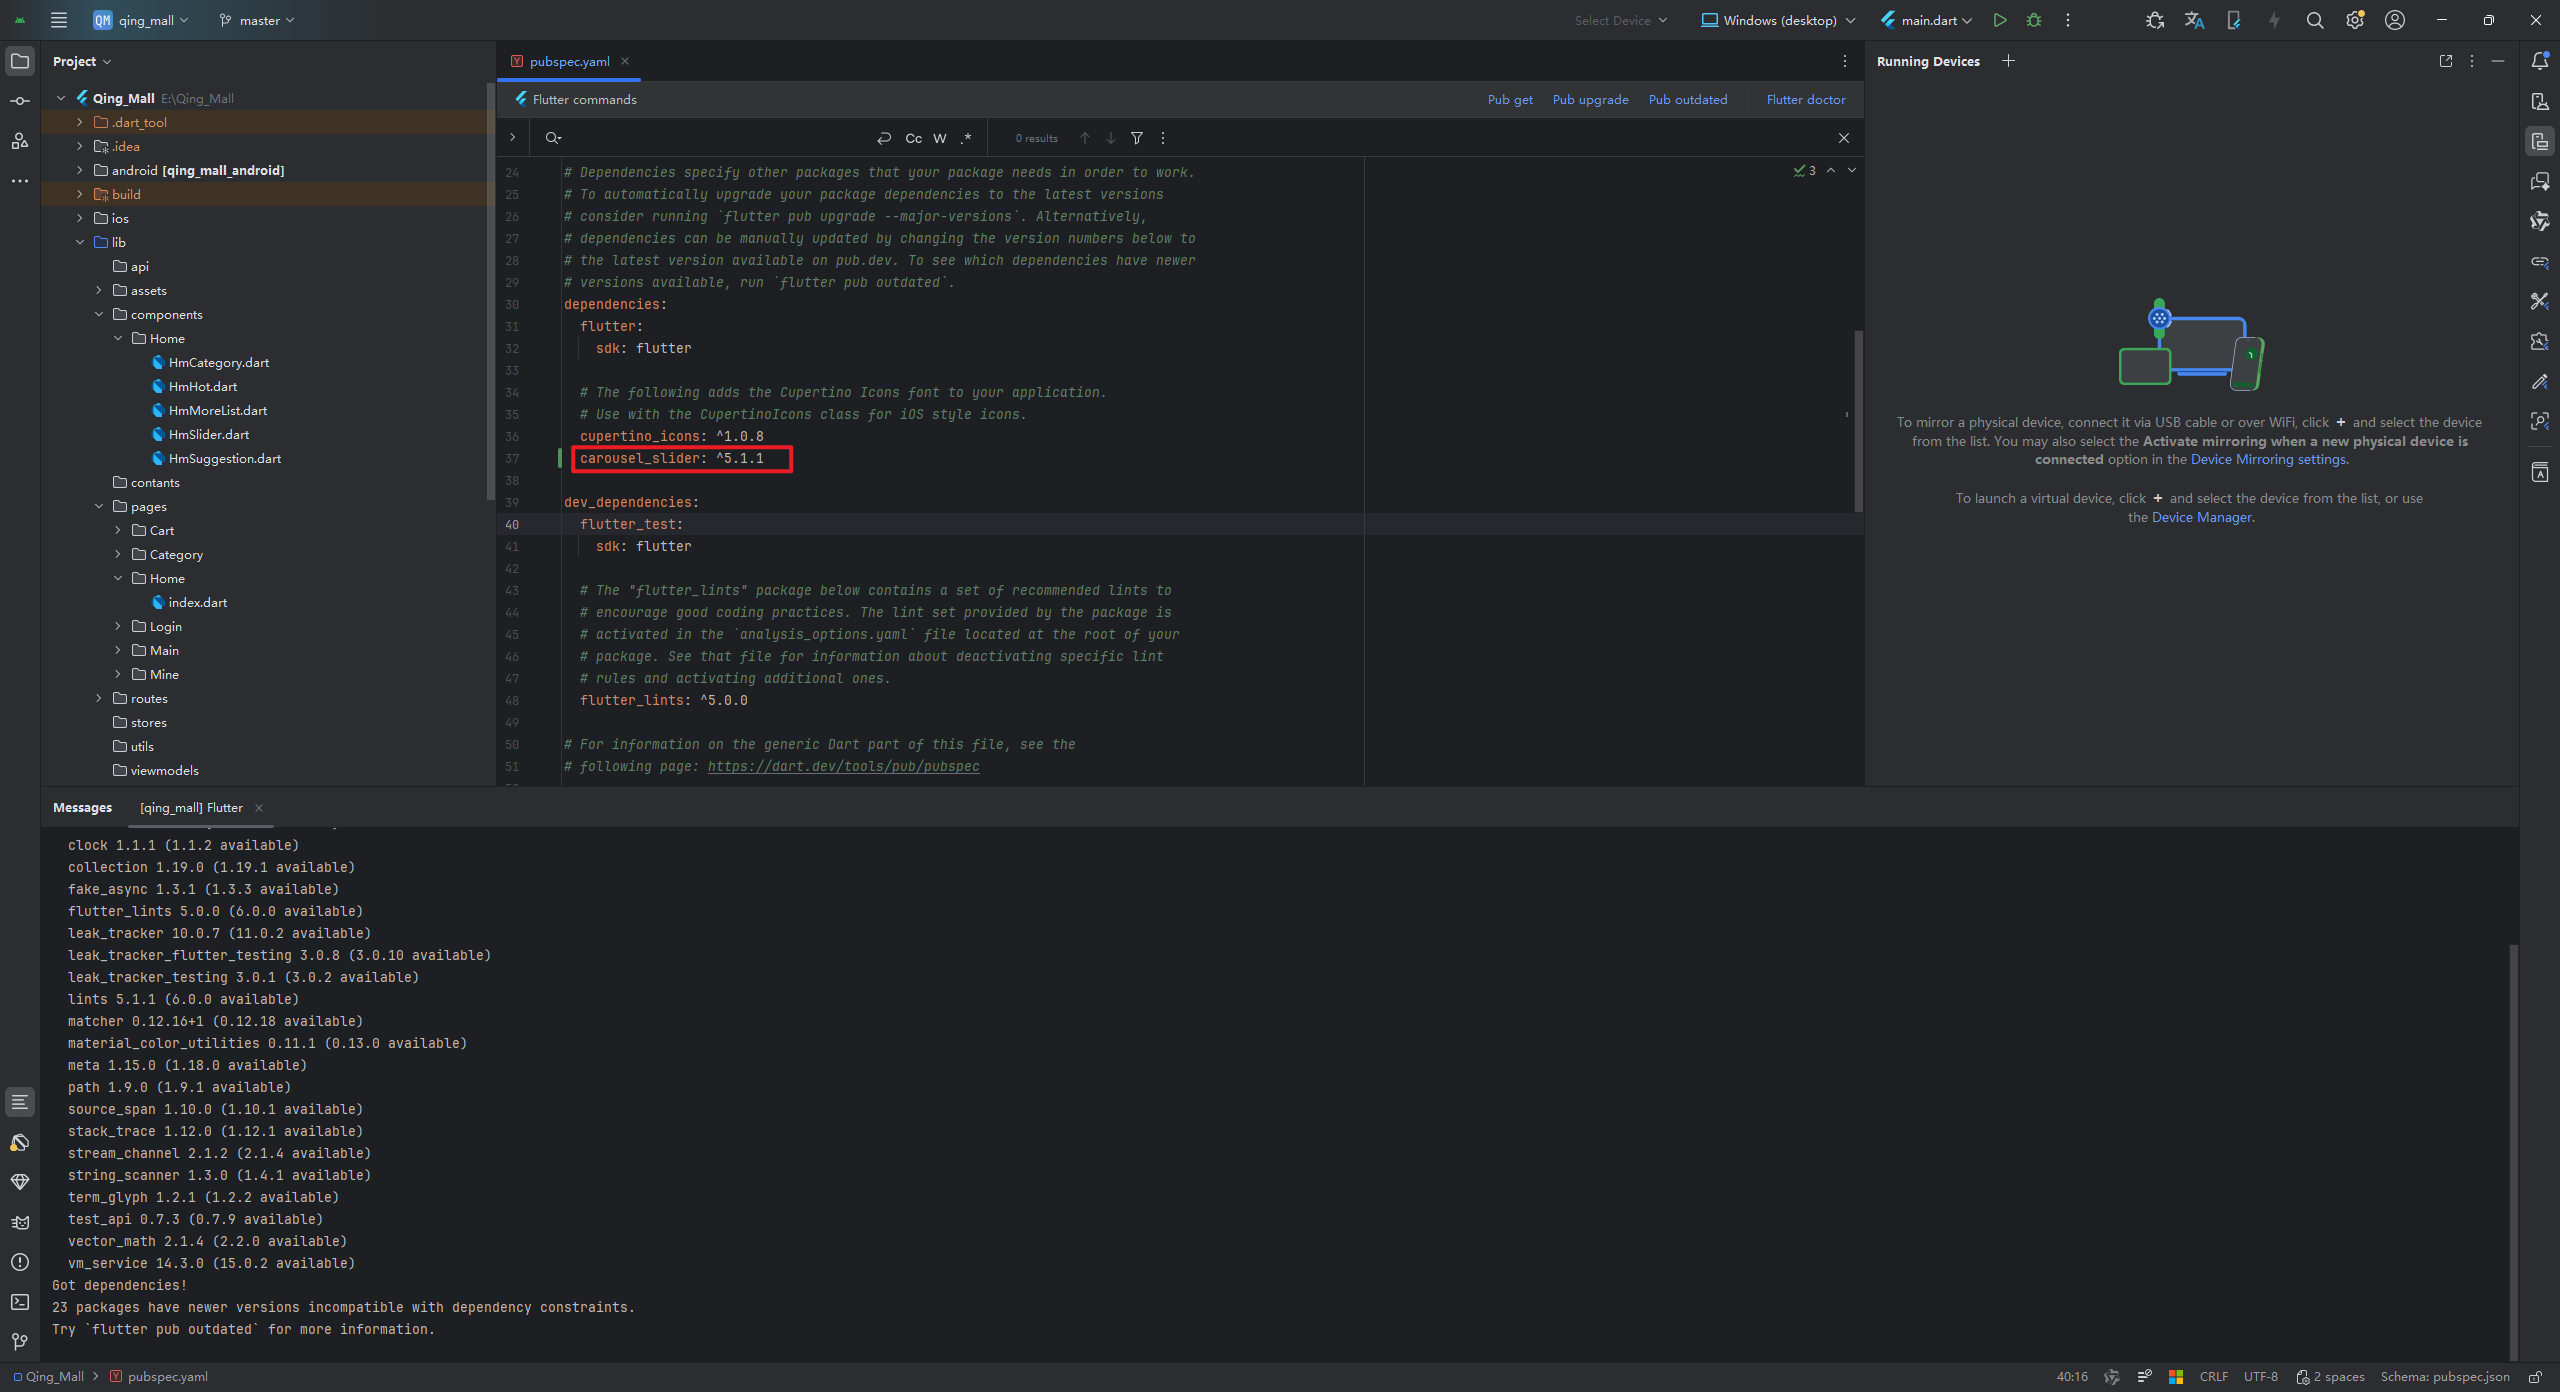Click the Flutter doctor link

click(1805, 99)
